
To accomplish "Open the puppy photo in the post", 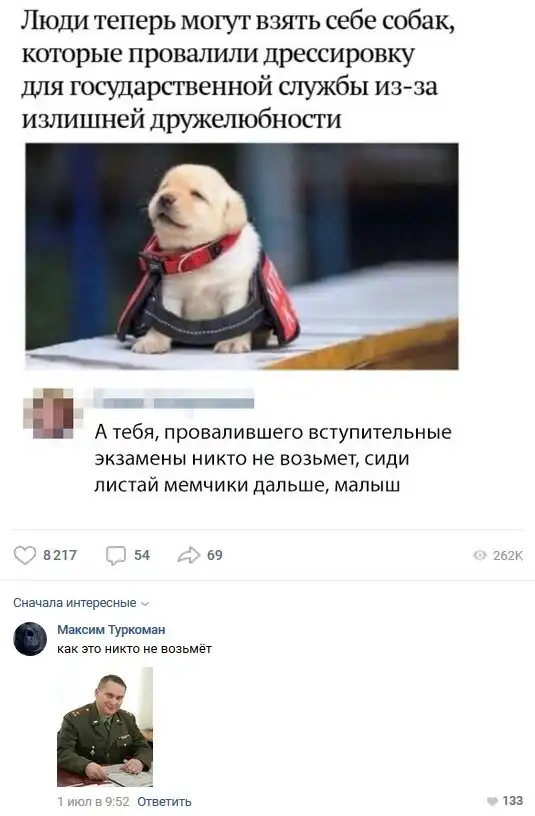I will point(242,256).
